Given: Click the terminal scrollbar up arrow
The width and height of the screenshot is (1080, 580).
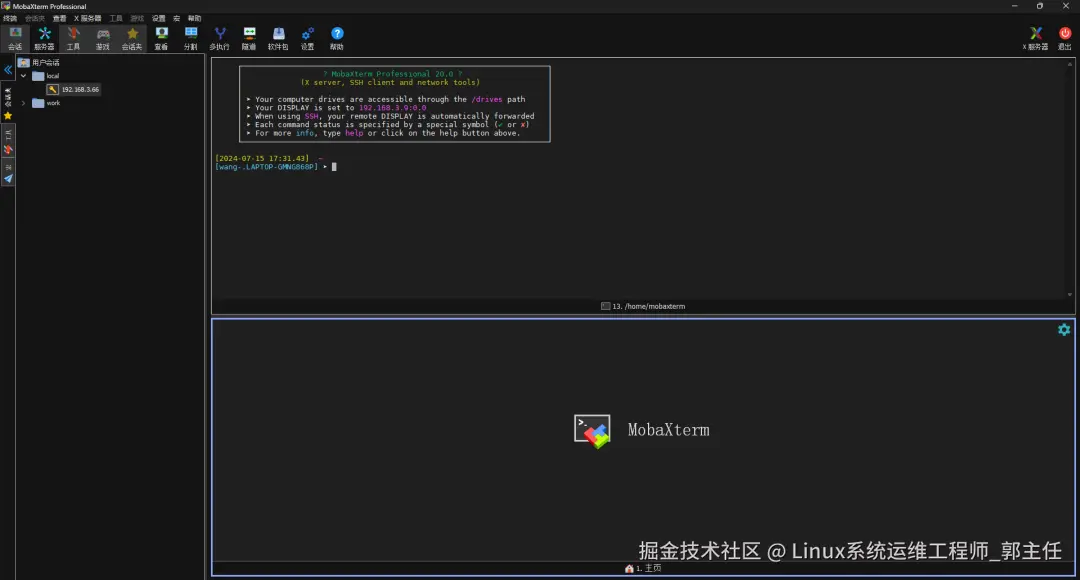Looking at the screenshot, I should 1070,64.
